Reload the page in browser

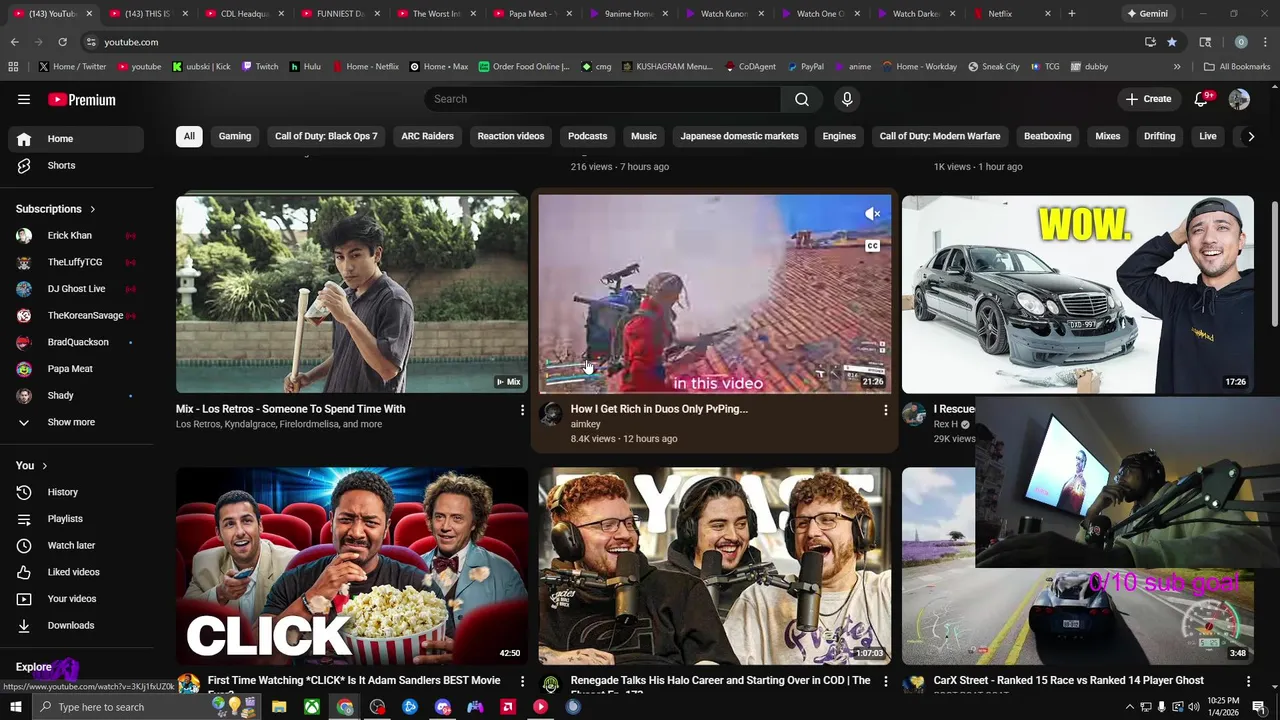[x=62, y=42]
